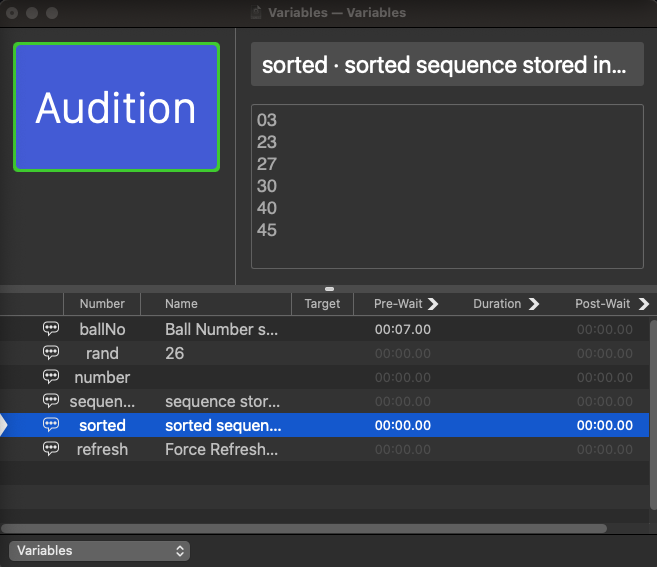
Task: Click the Number column header
Action: (x=102, y=304)
